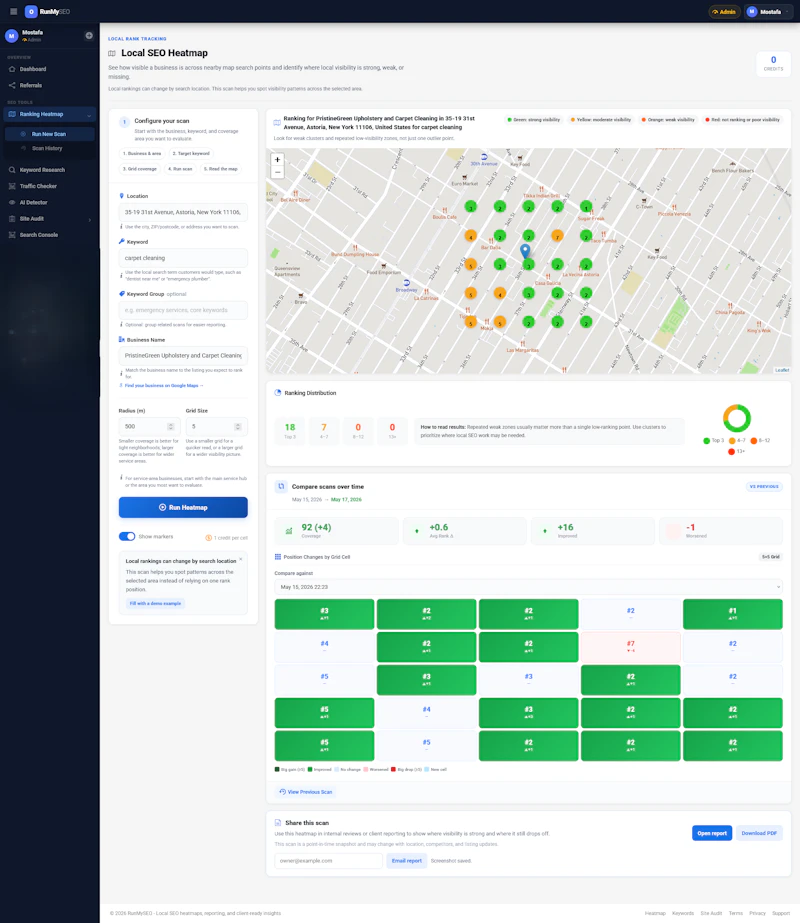
Task: Adjust the Radius stepper arrows
Action: point(171,427)
